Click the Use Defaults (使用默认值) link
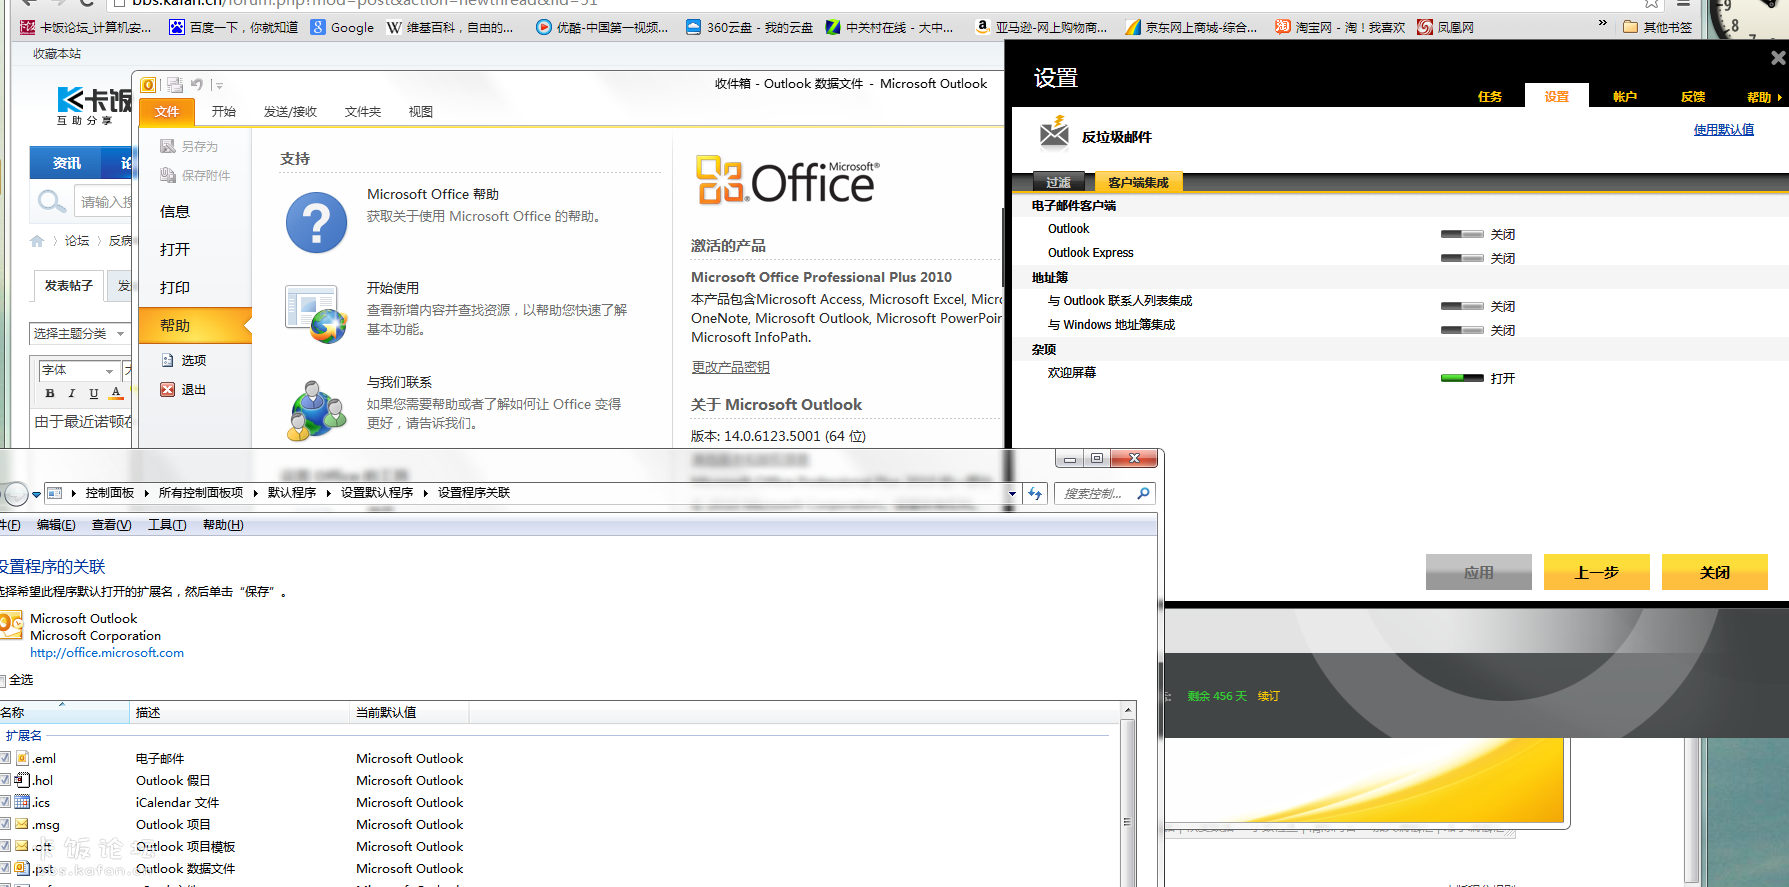This screenshot has height=887, width=1789. (1723, 130)
